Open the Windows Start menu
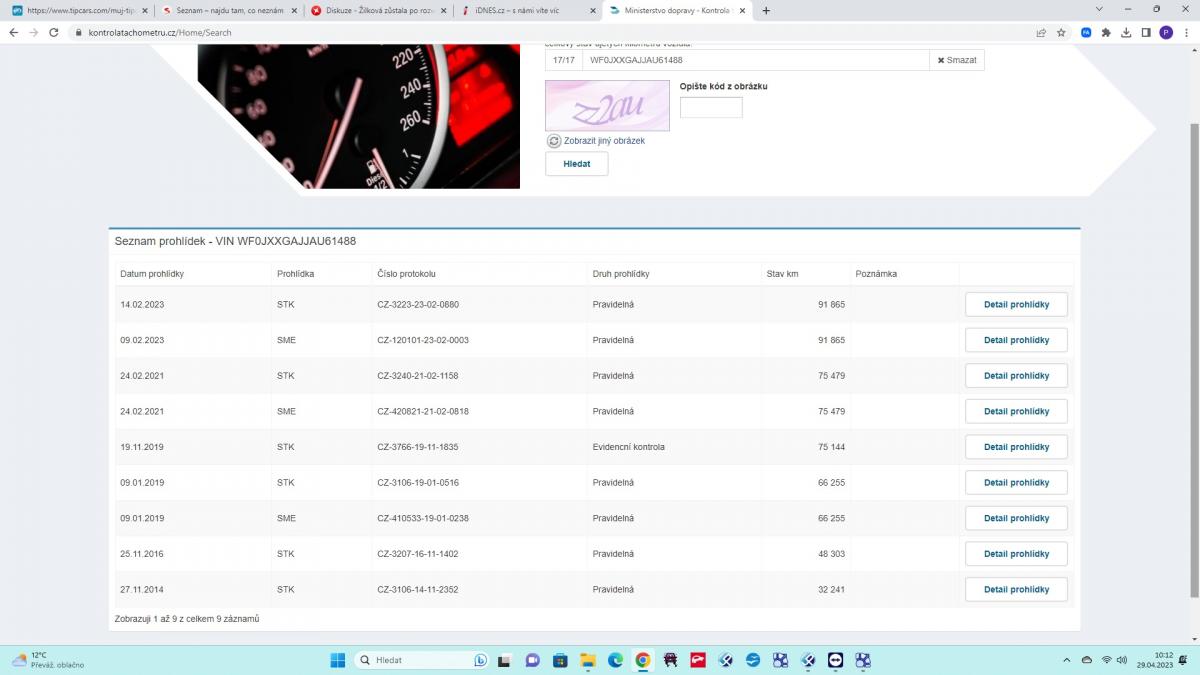 (x=337, y=660)
